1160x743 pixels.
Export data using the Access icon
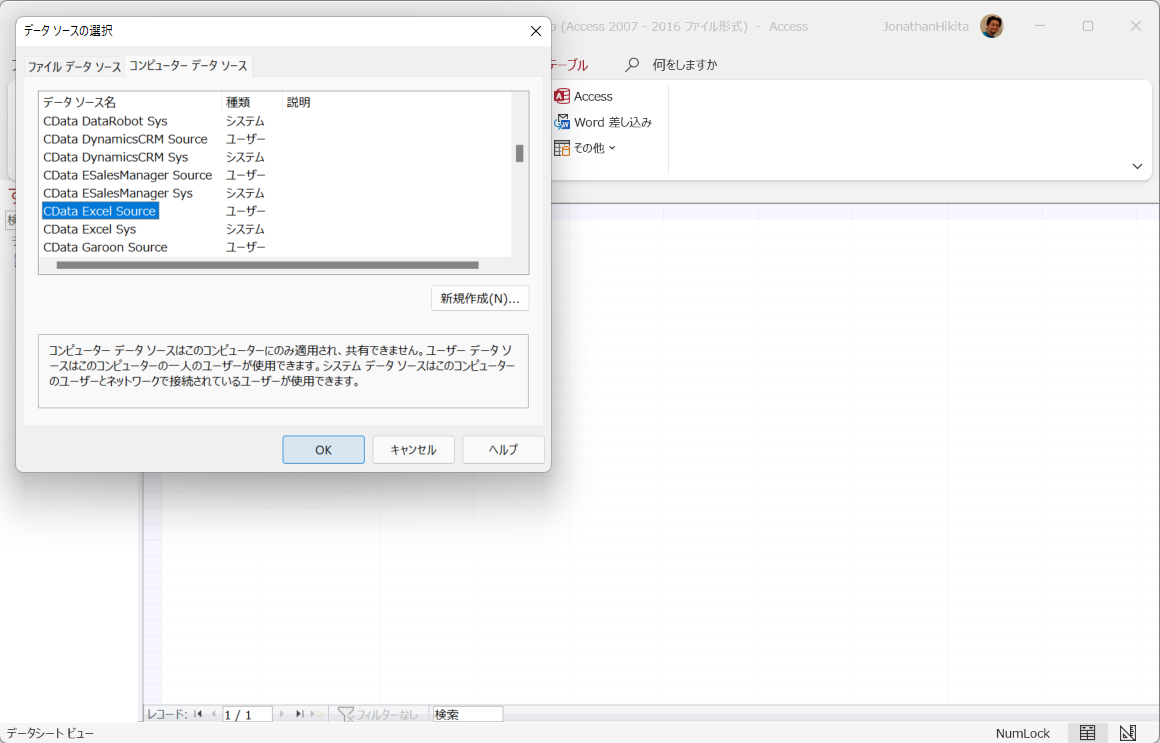pyautogui.click(x=560, y=95)
